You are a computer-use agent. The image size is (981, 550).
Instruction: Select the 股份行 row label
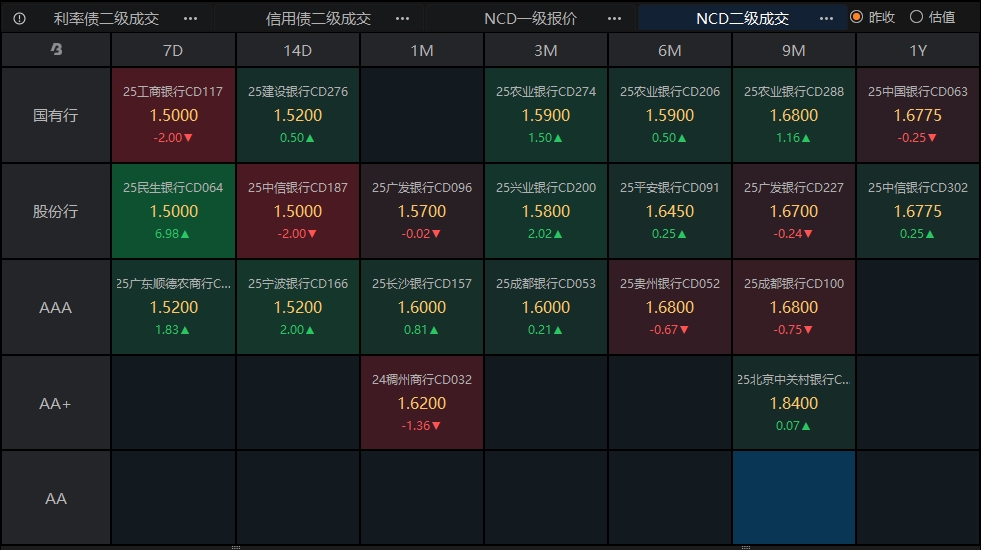click(x=56, y=211)
